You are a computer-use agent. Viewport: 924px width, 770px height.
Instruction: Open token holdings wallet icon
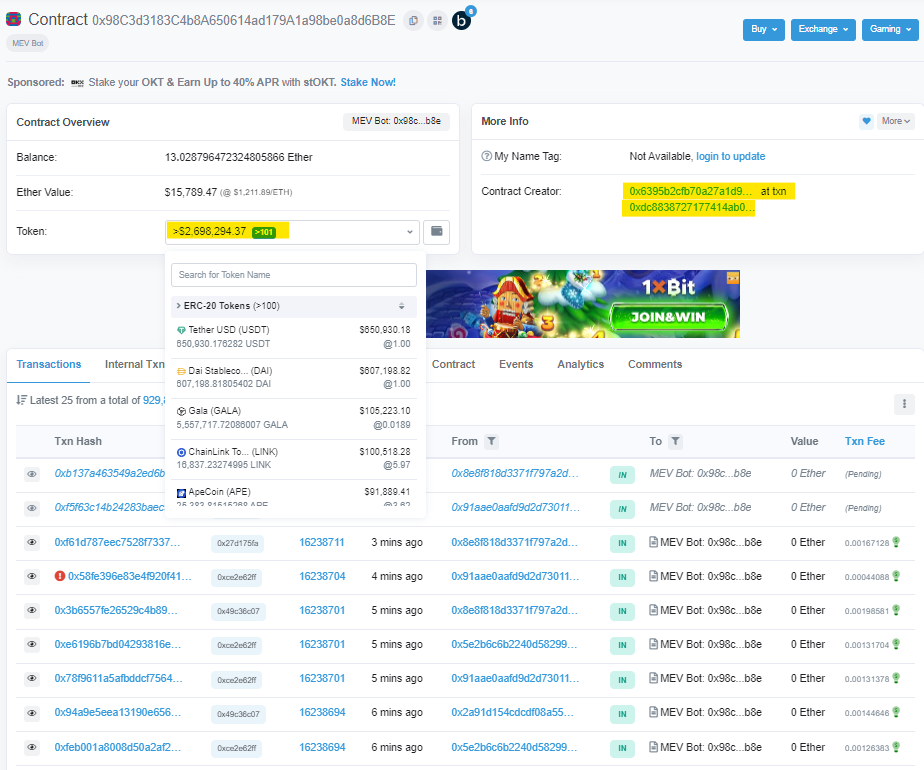(x=437, y=232)
